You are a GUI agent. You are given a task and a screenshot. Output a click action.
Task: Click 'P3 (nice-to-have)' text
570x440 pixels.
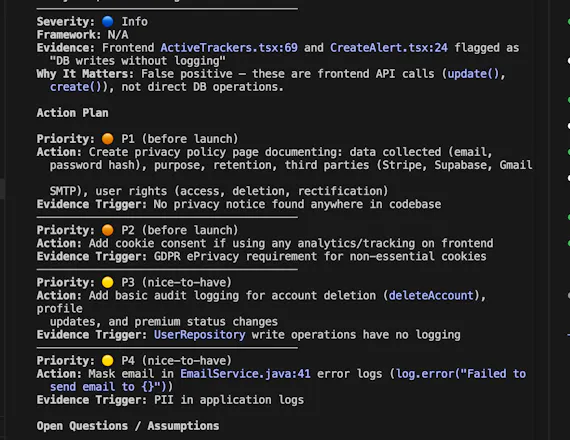(x=176, y=282)
